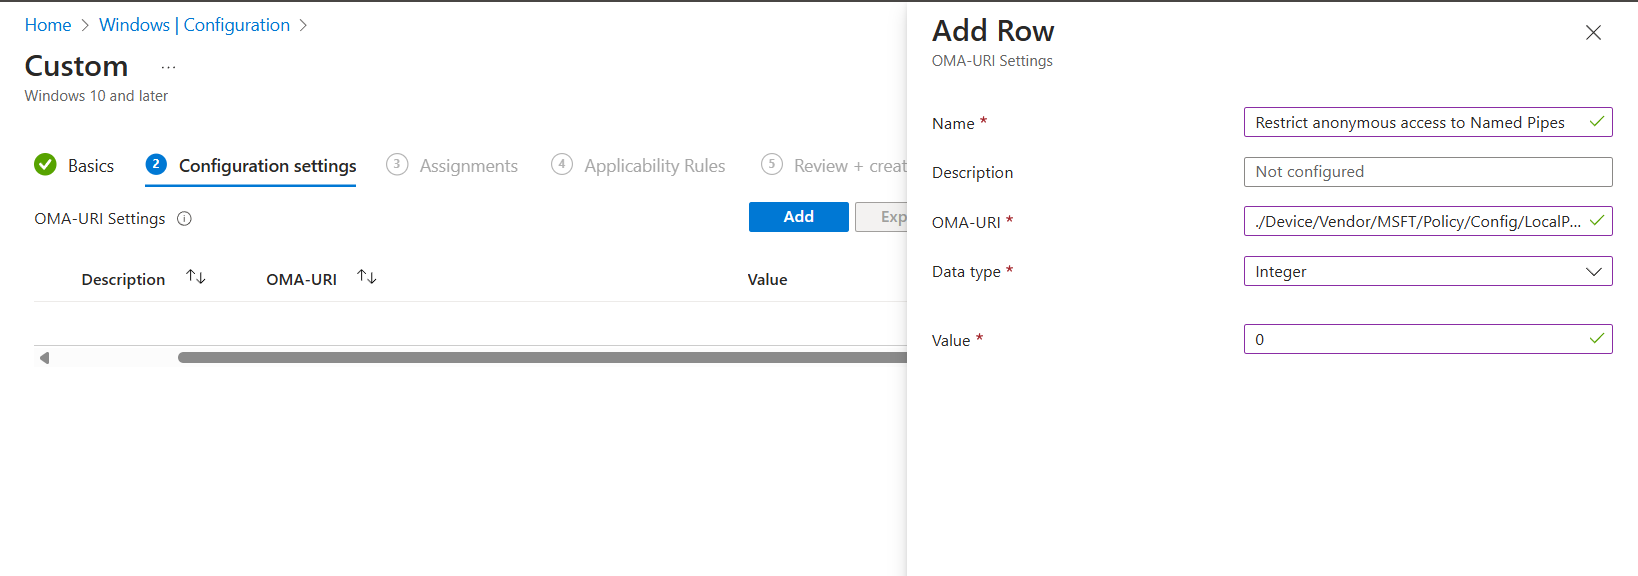This screenshot has height=576, width=1638.
Task: Close the Add Row panel
Action: click(1593, 33)
